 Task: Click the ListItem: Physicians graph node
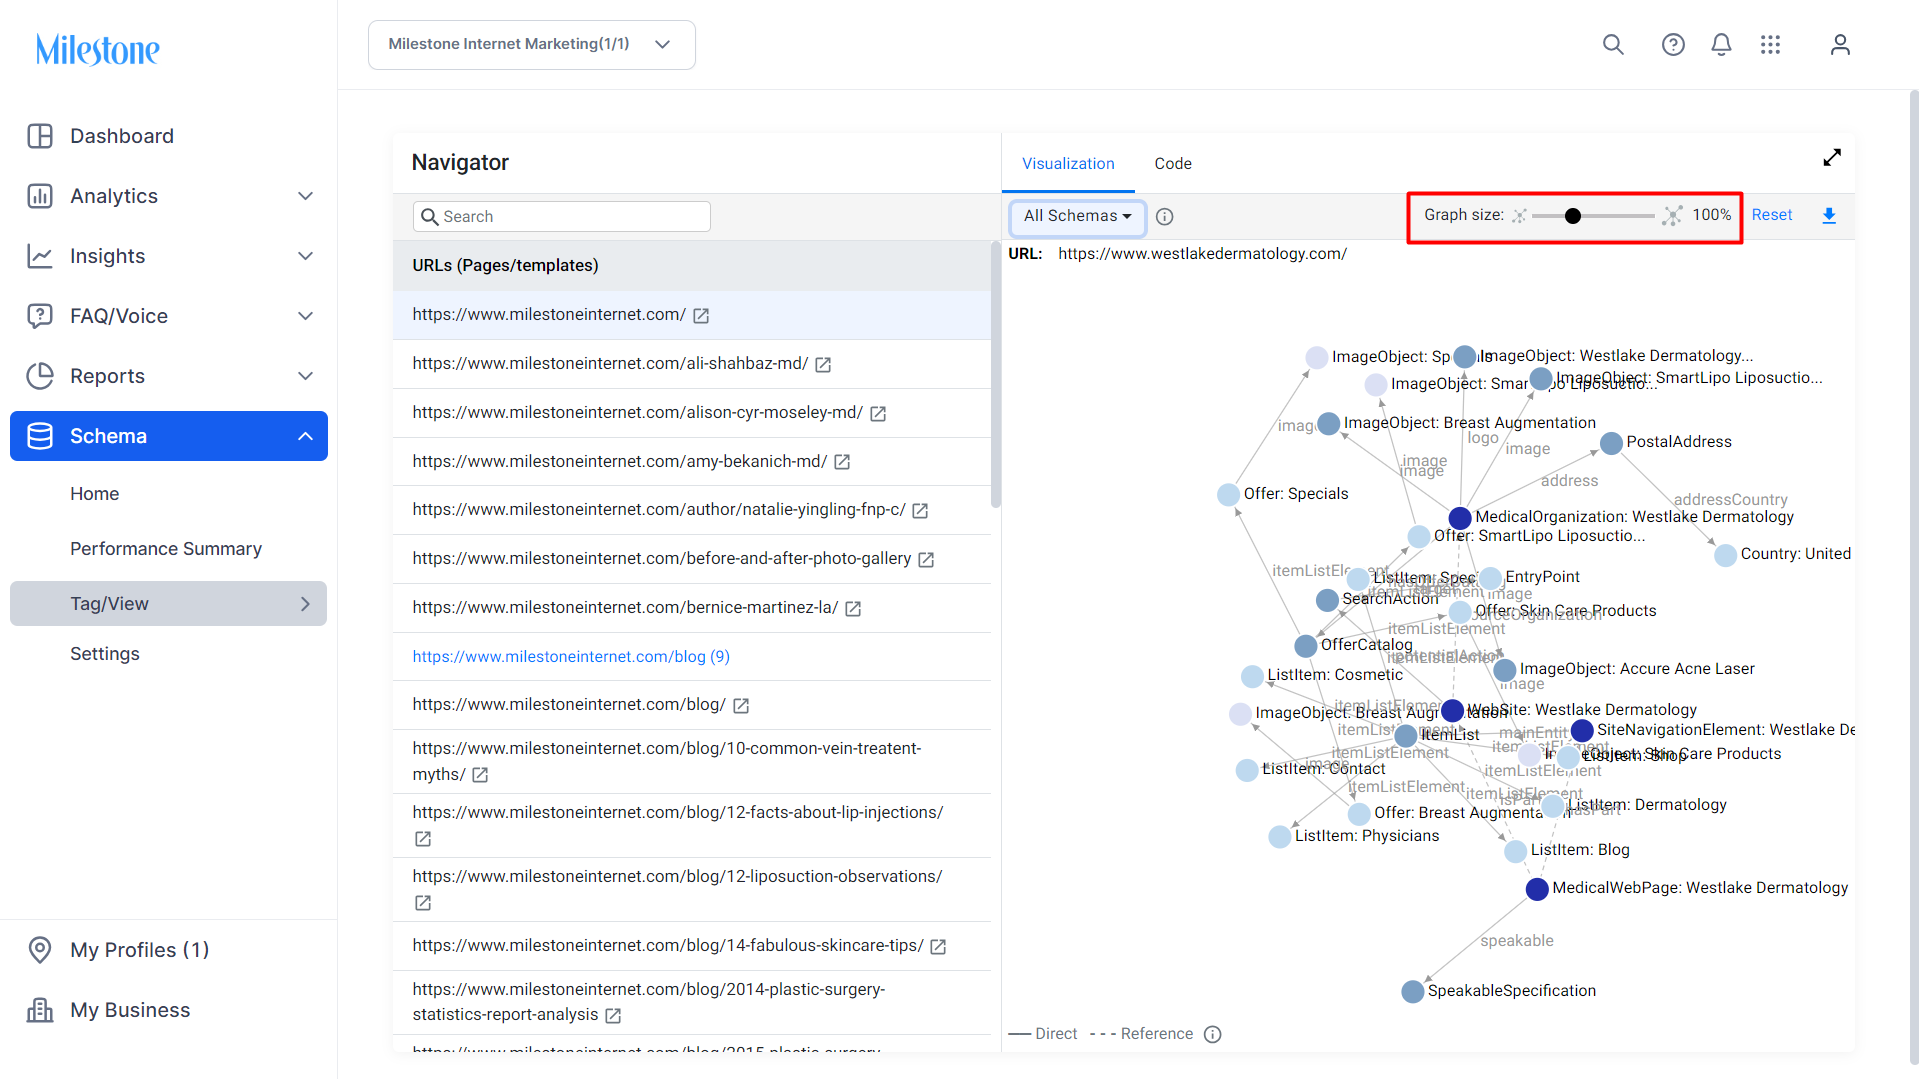[x=1280, y=837]
